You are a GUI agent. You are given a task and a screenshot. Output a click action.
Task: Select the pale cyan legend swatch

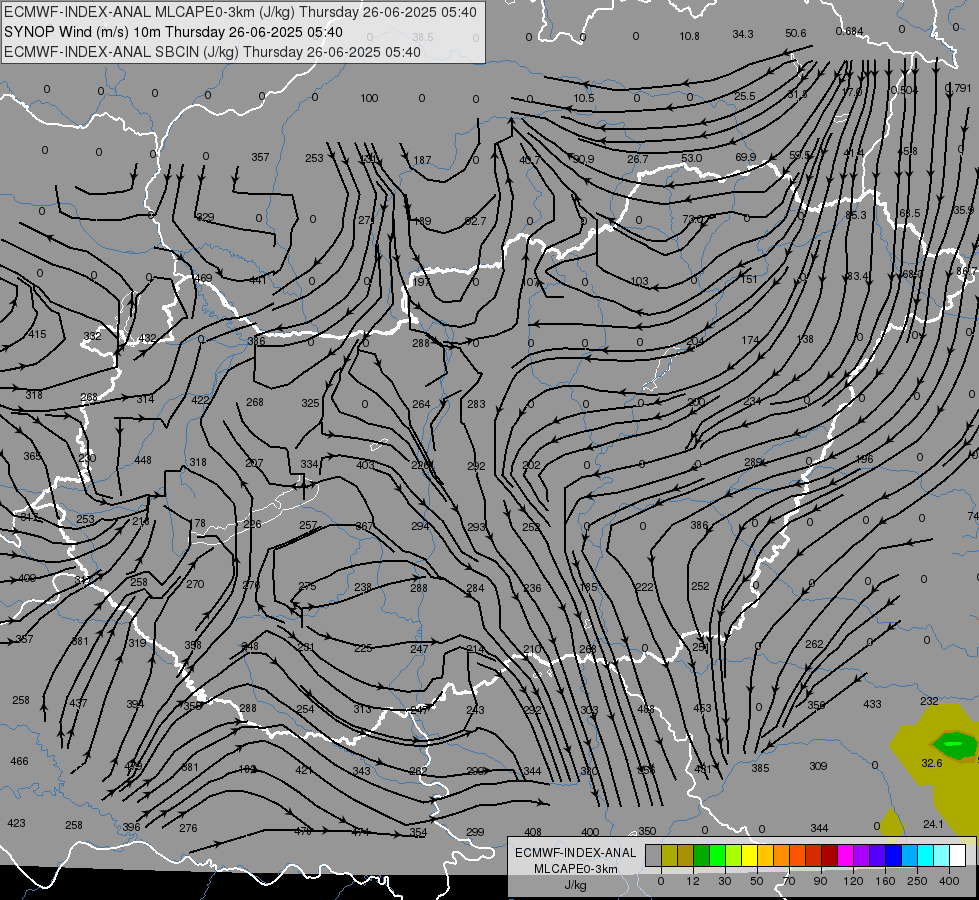[942, 855]
